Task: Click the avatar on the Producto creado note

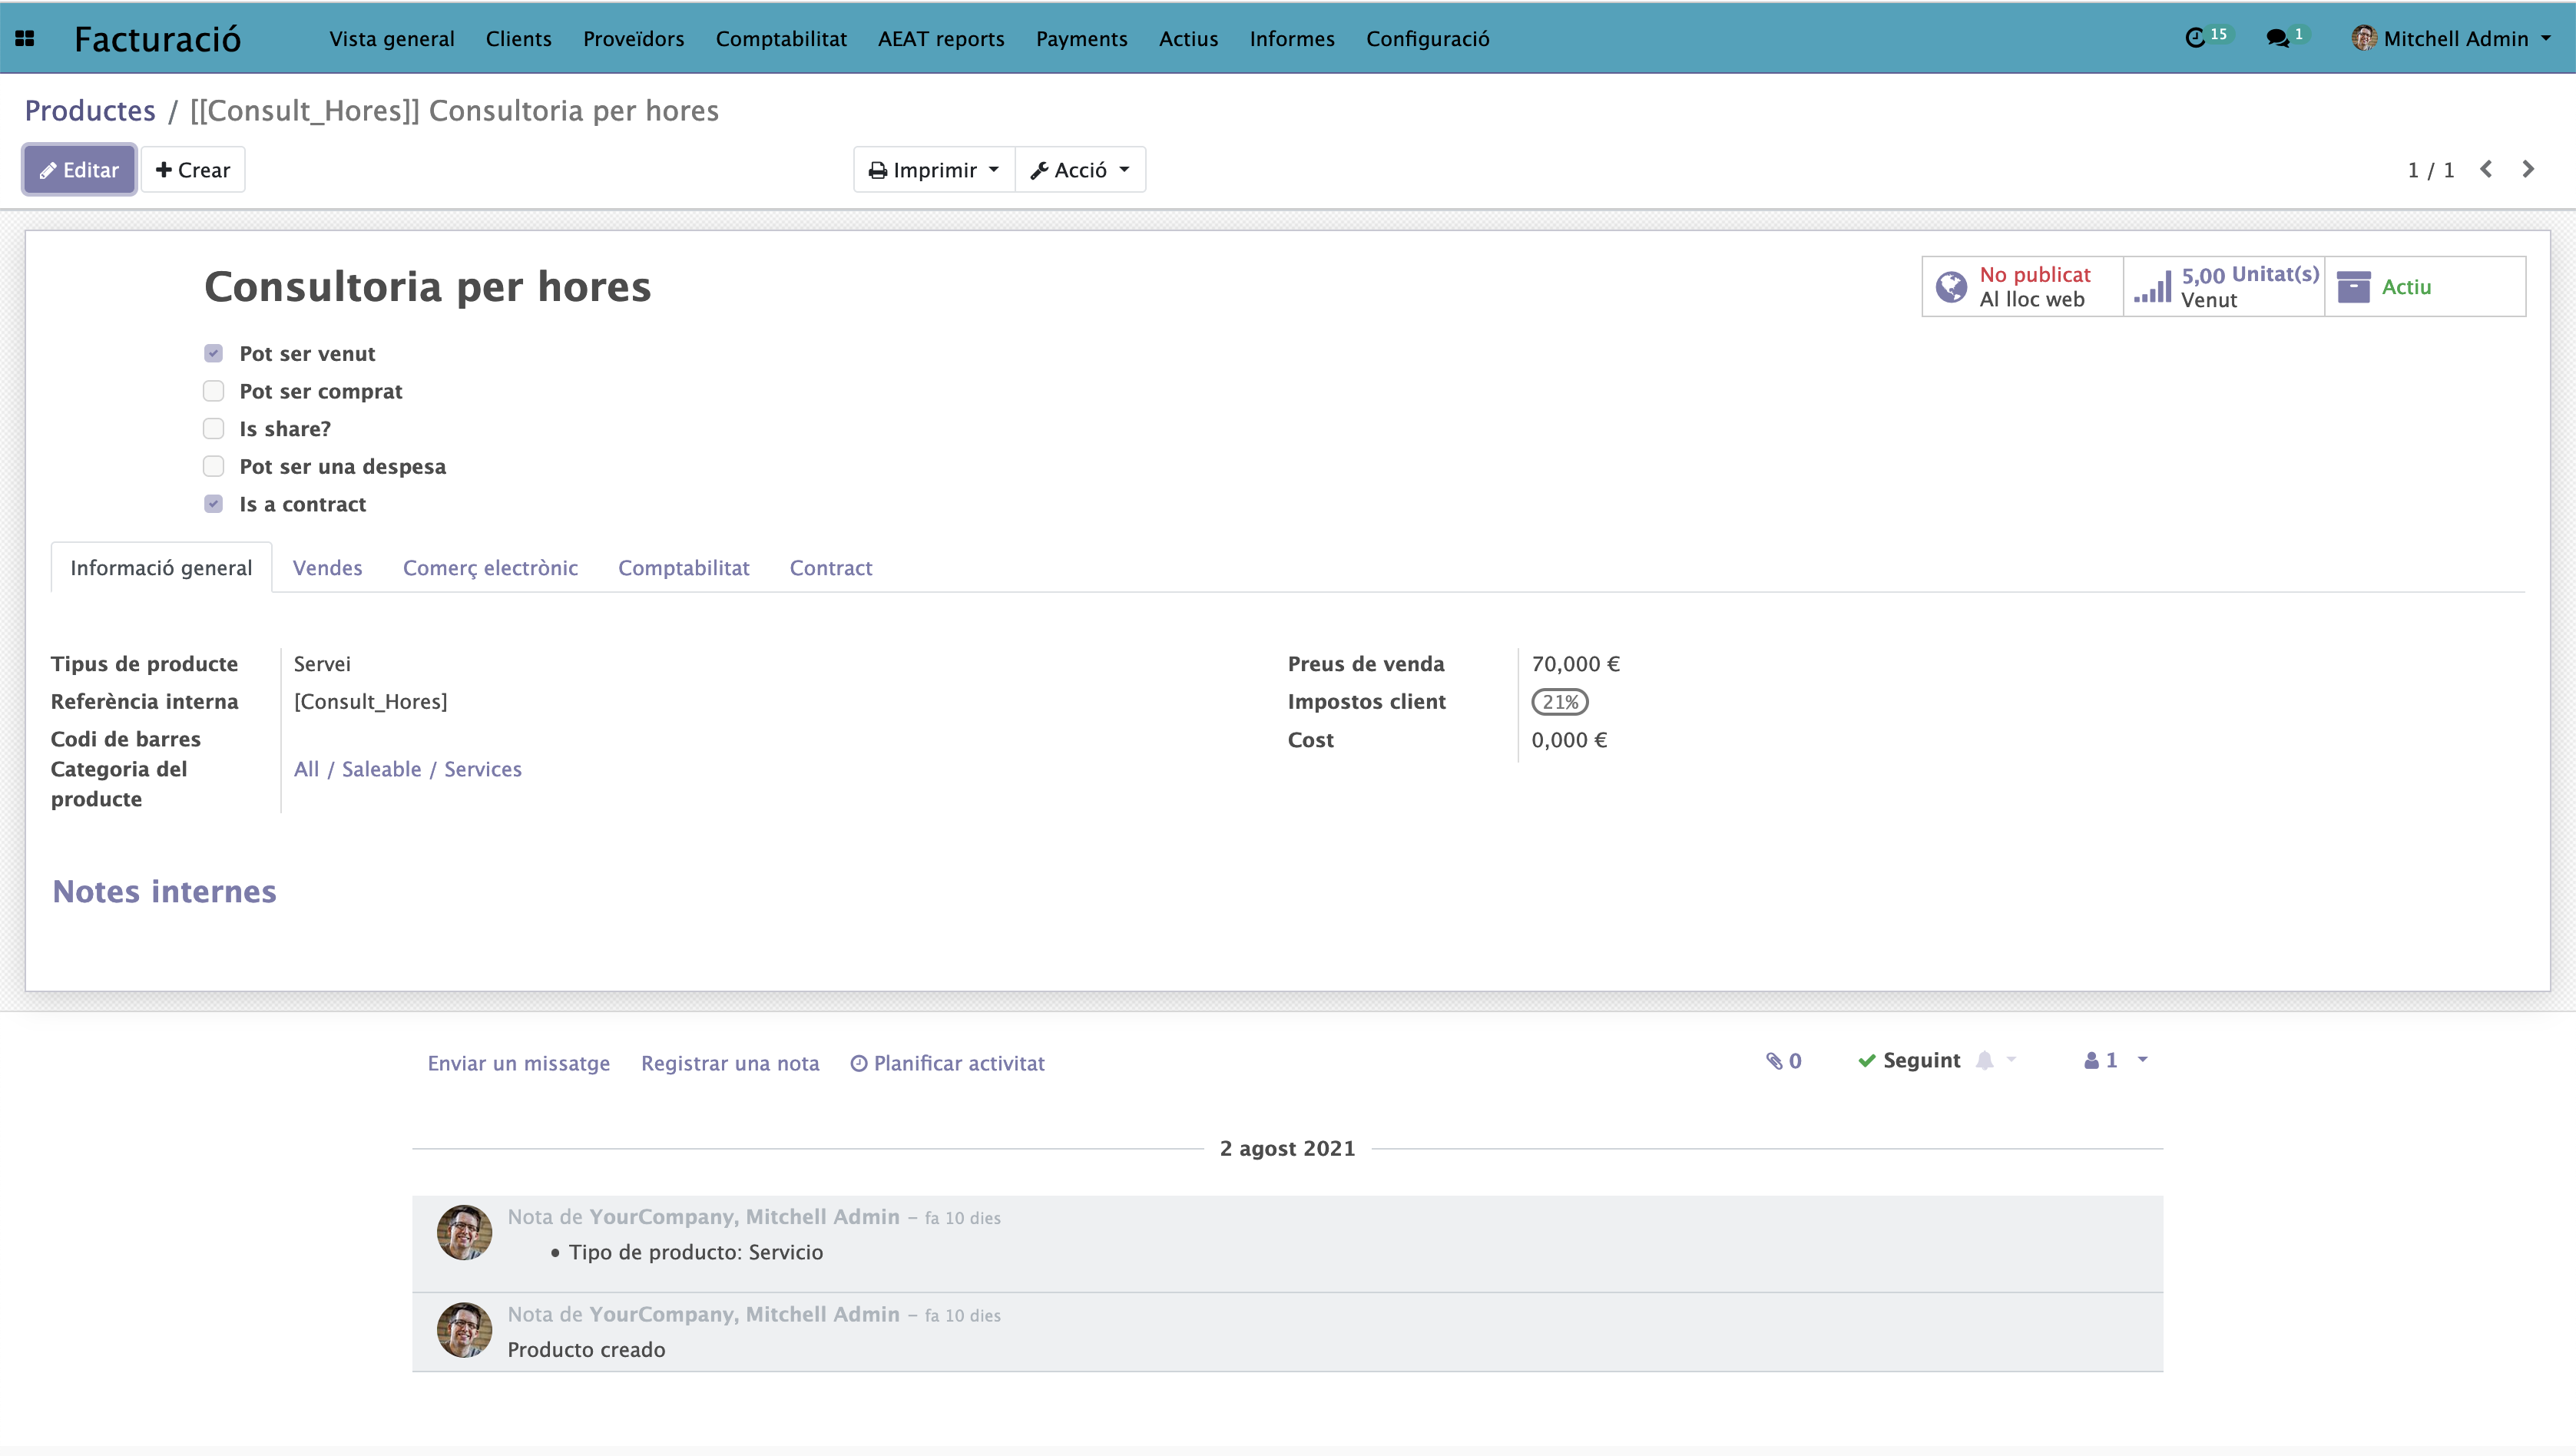Action: pos(464,1329)
